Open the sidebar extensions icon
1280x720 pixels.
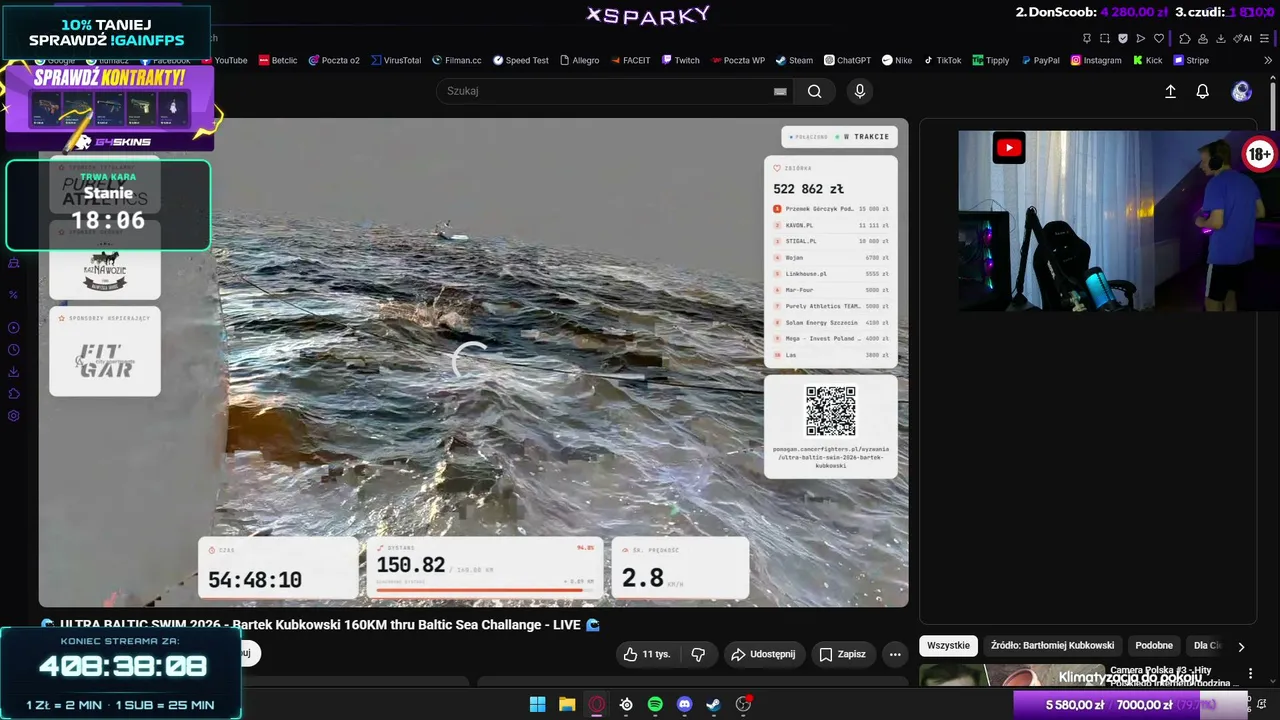(x=14, y=394)
